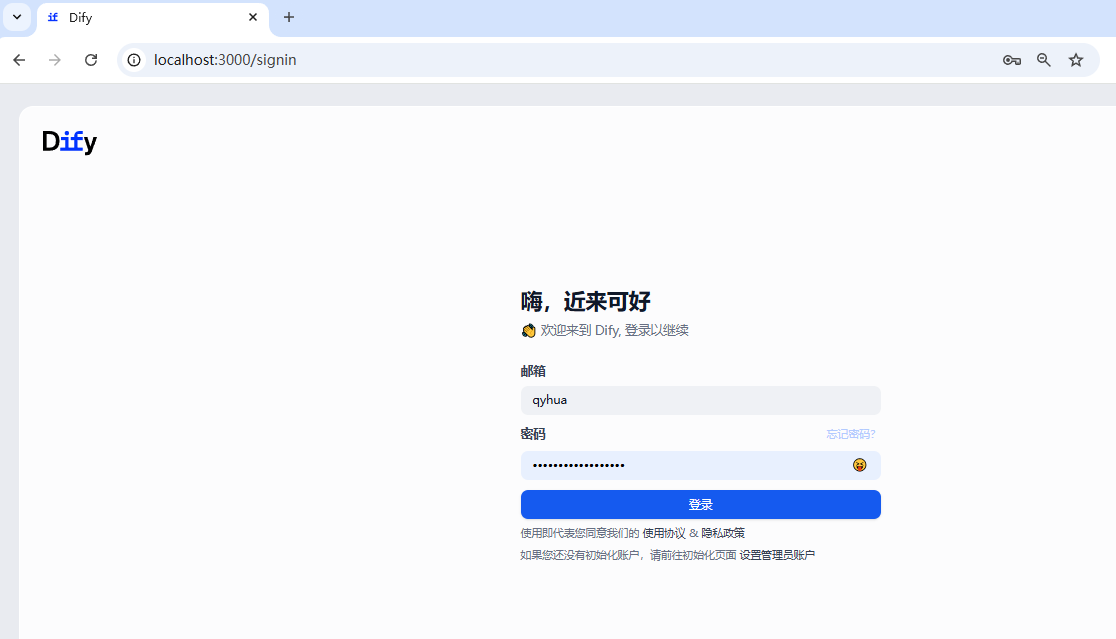Viewport: 1116px width, 639px height.
Task: Open the zoom magnifier icon
Action: (x=1043, y=60)
